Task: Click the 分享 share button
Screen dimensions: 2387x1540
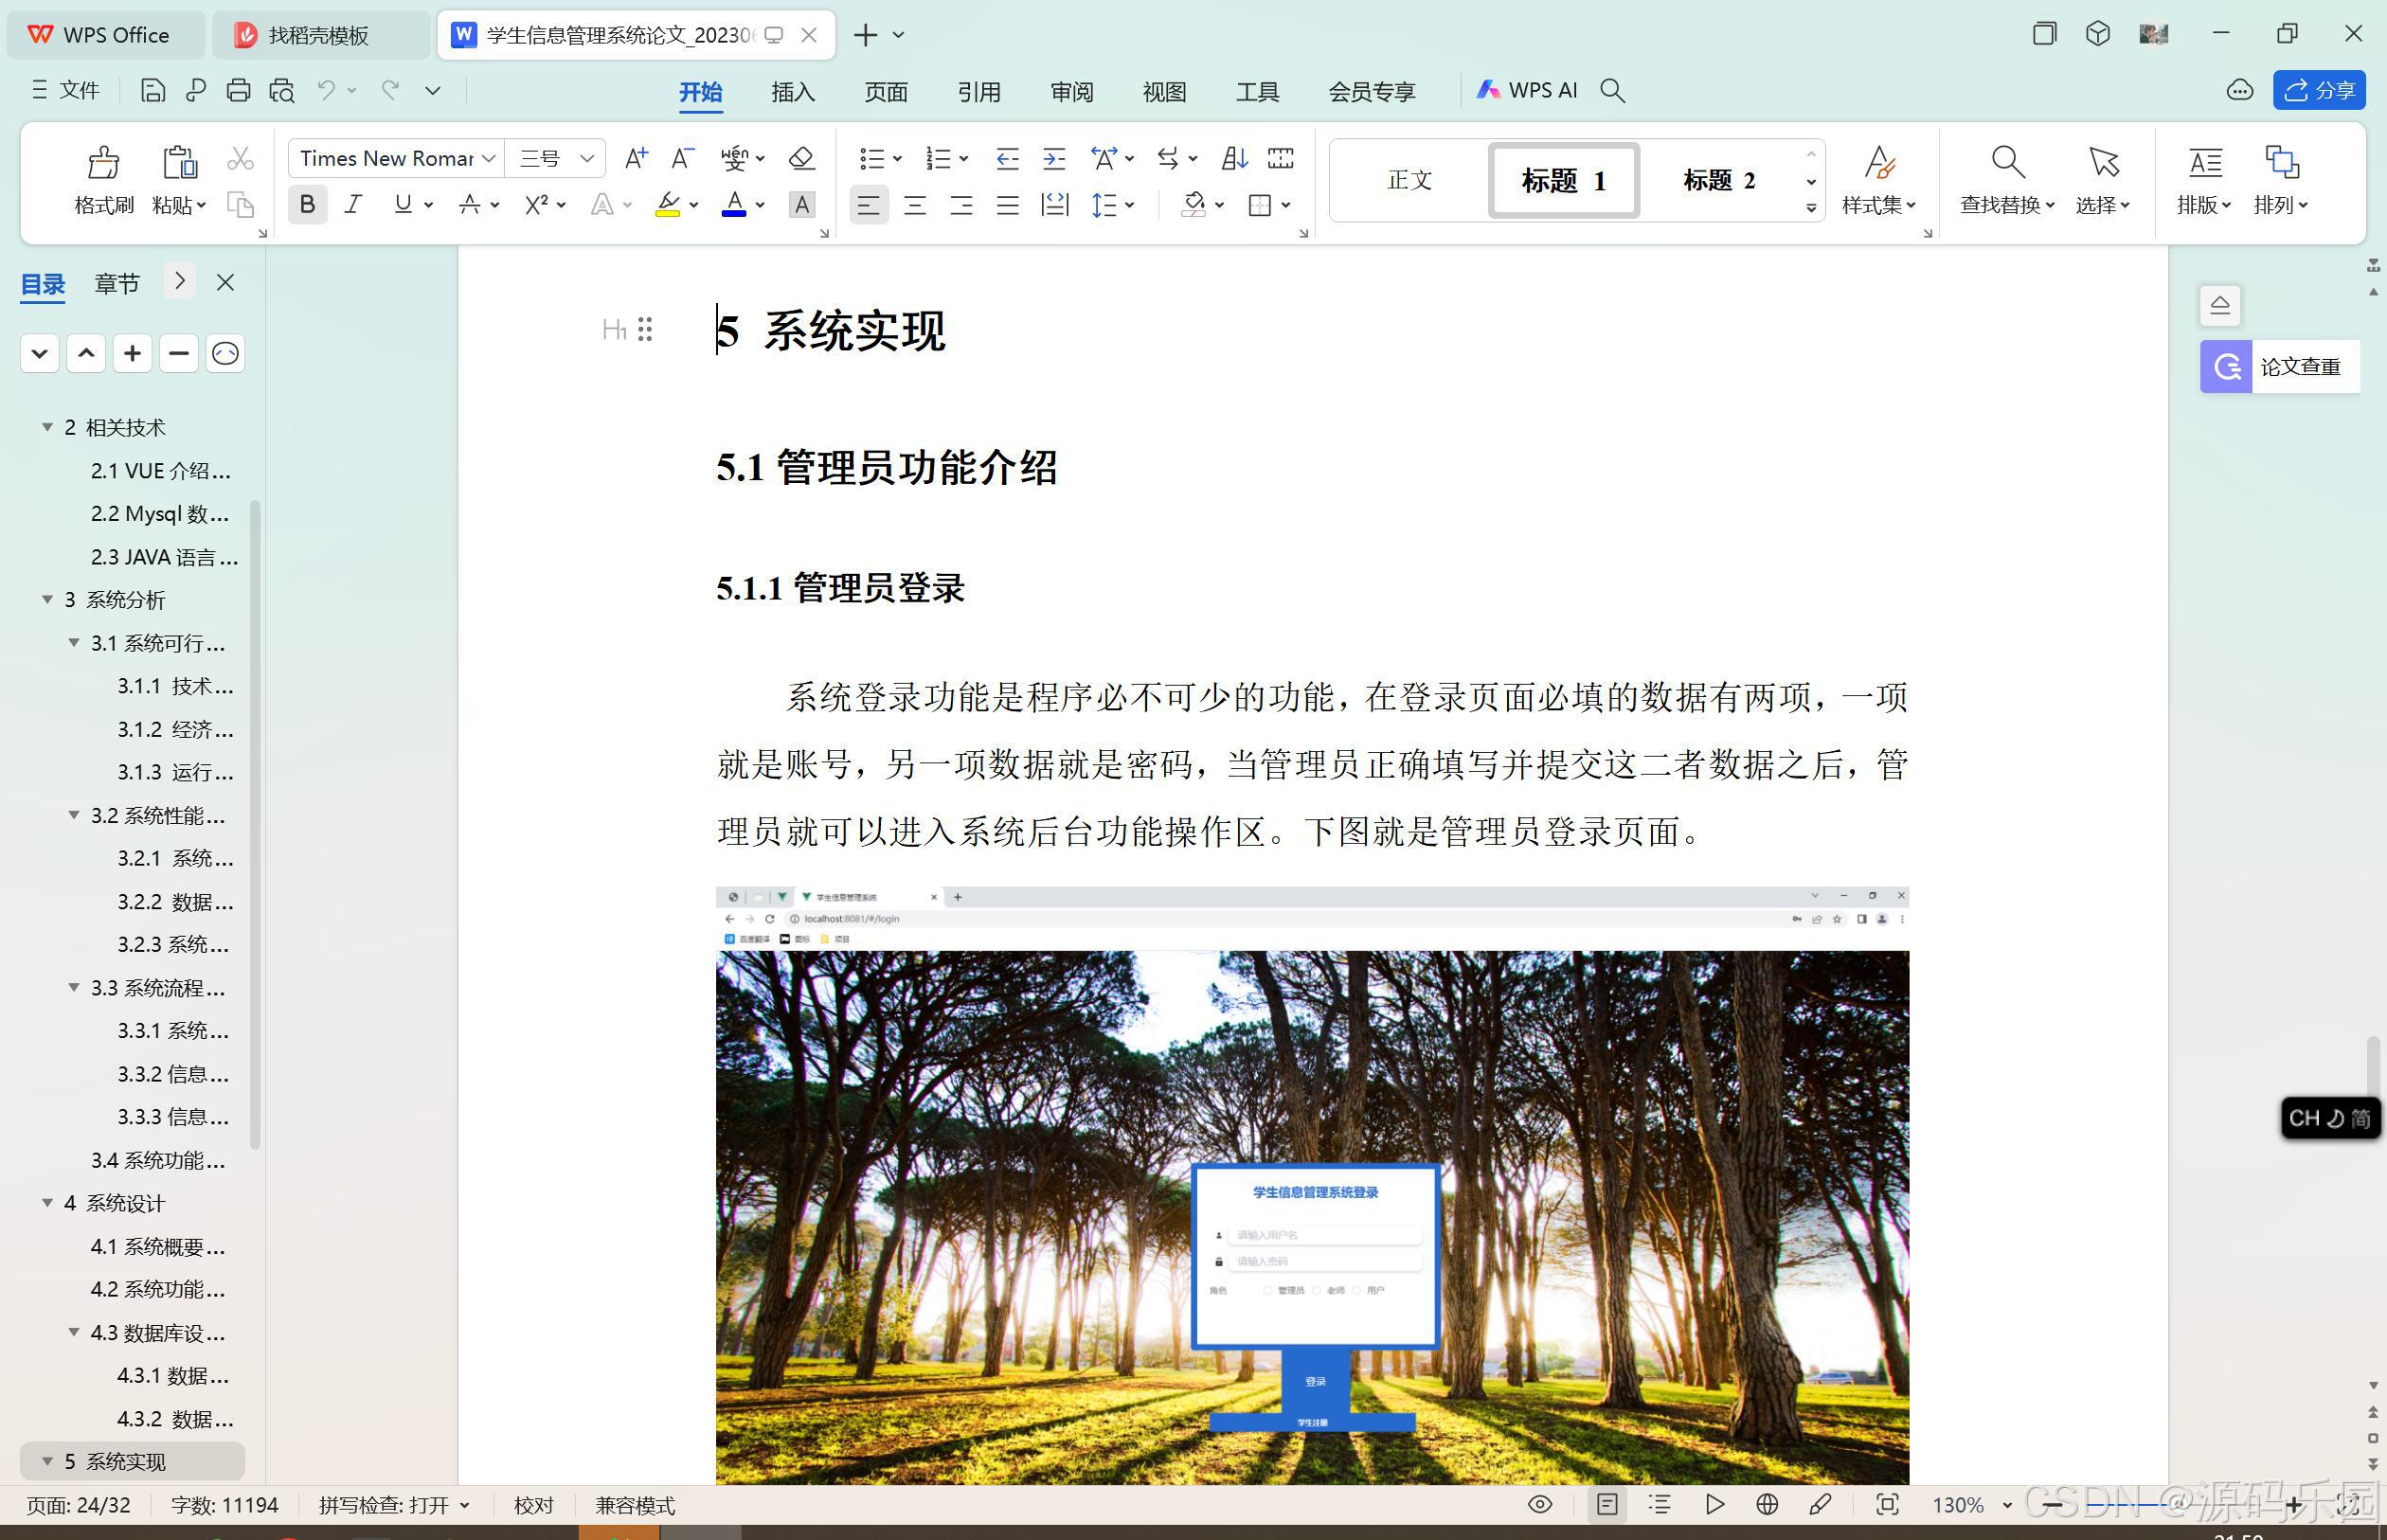Action: coord(2319,90)
